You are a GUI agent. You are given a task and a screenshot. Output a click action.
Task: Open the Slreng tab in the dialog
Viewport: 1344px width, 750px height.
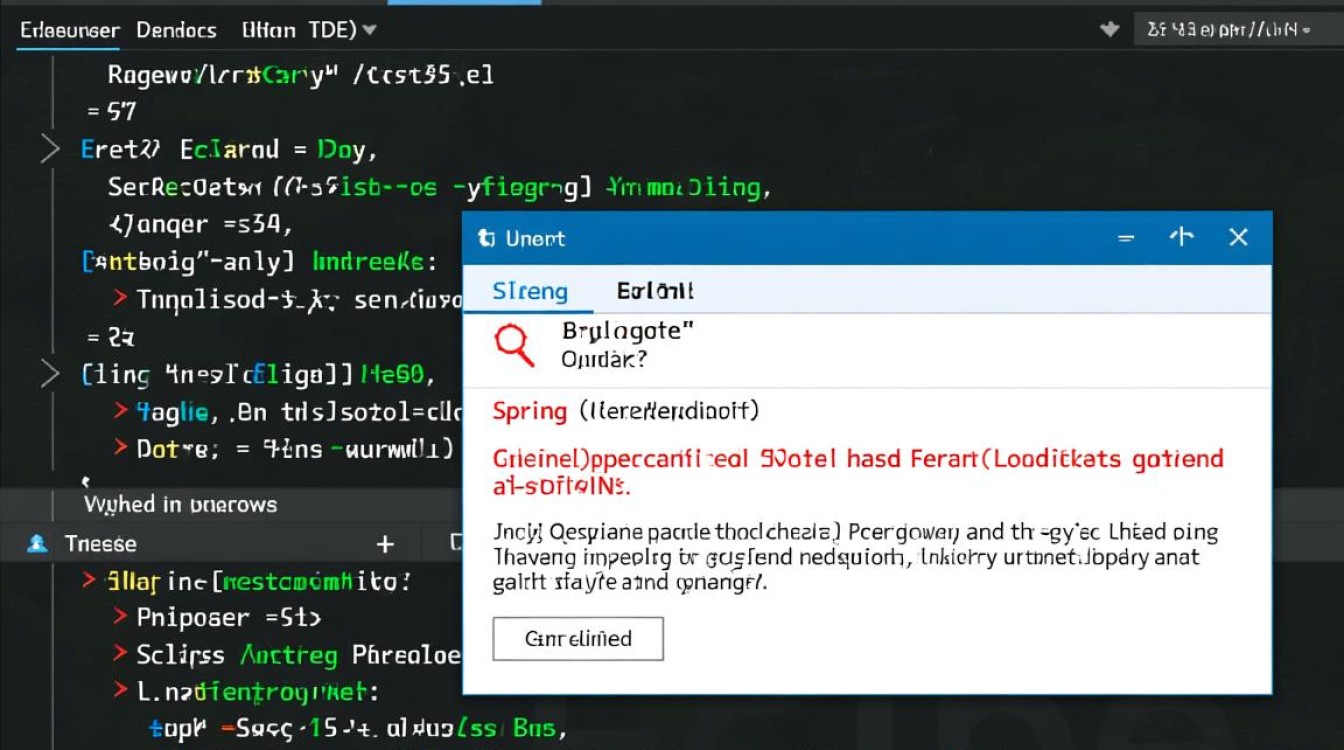pos(530,291)
